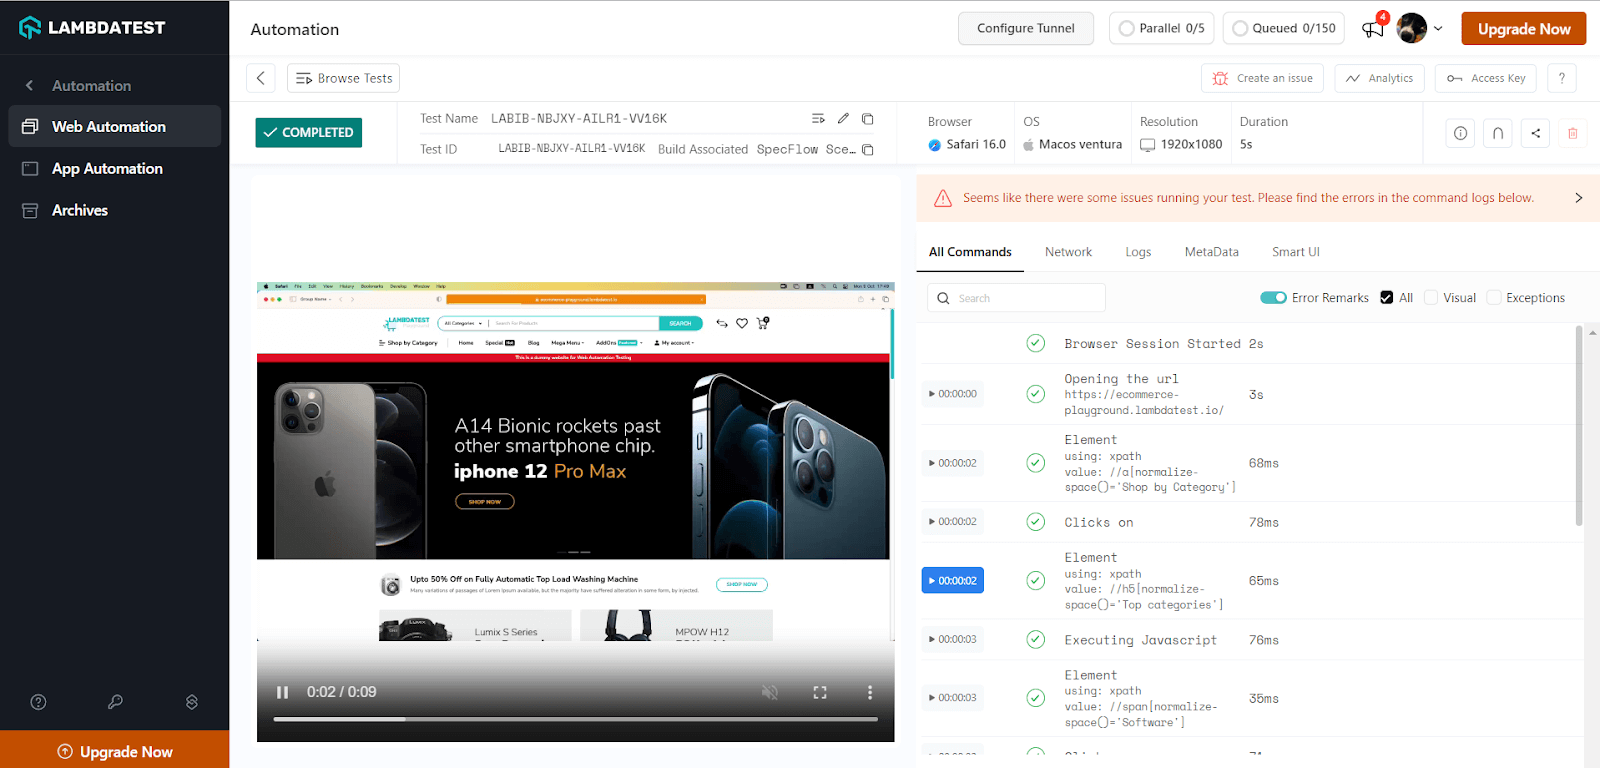Check the Visual checkbox
The width and height of the screenshot is (1600, 768).
[1431, 298]
